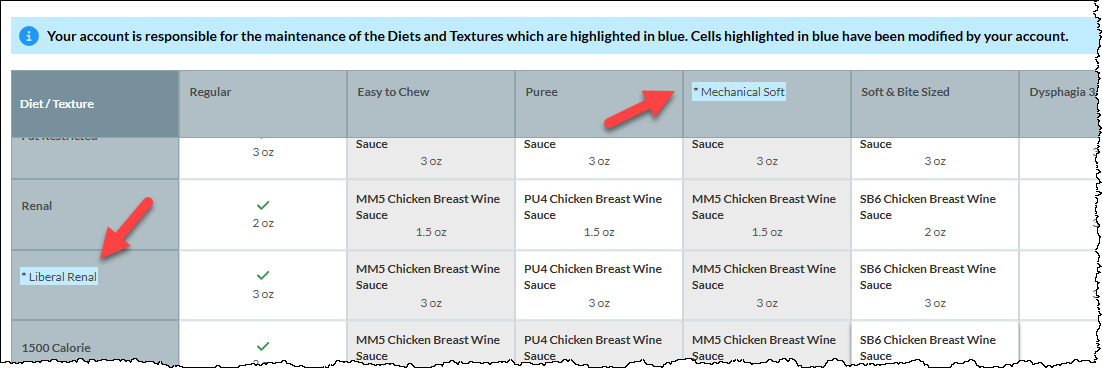This screenshot has height=368, width=1102.
Task: Open Liberal Renal Puree PU4 cell
Action: tap(599, 285)
